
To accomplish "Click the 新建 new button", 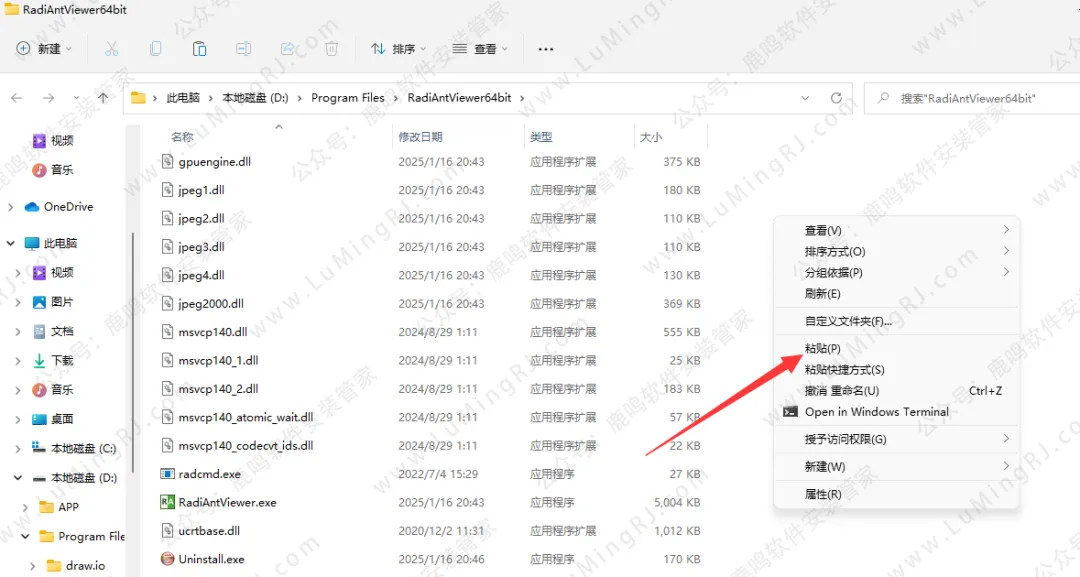I will pyautogui.click(x=45, y=49).
